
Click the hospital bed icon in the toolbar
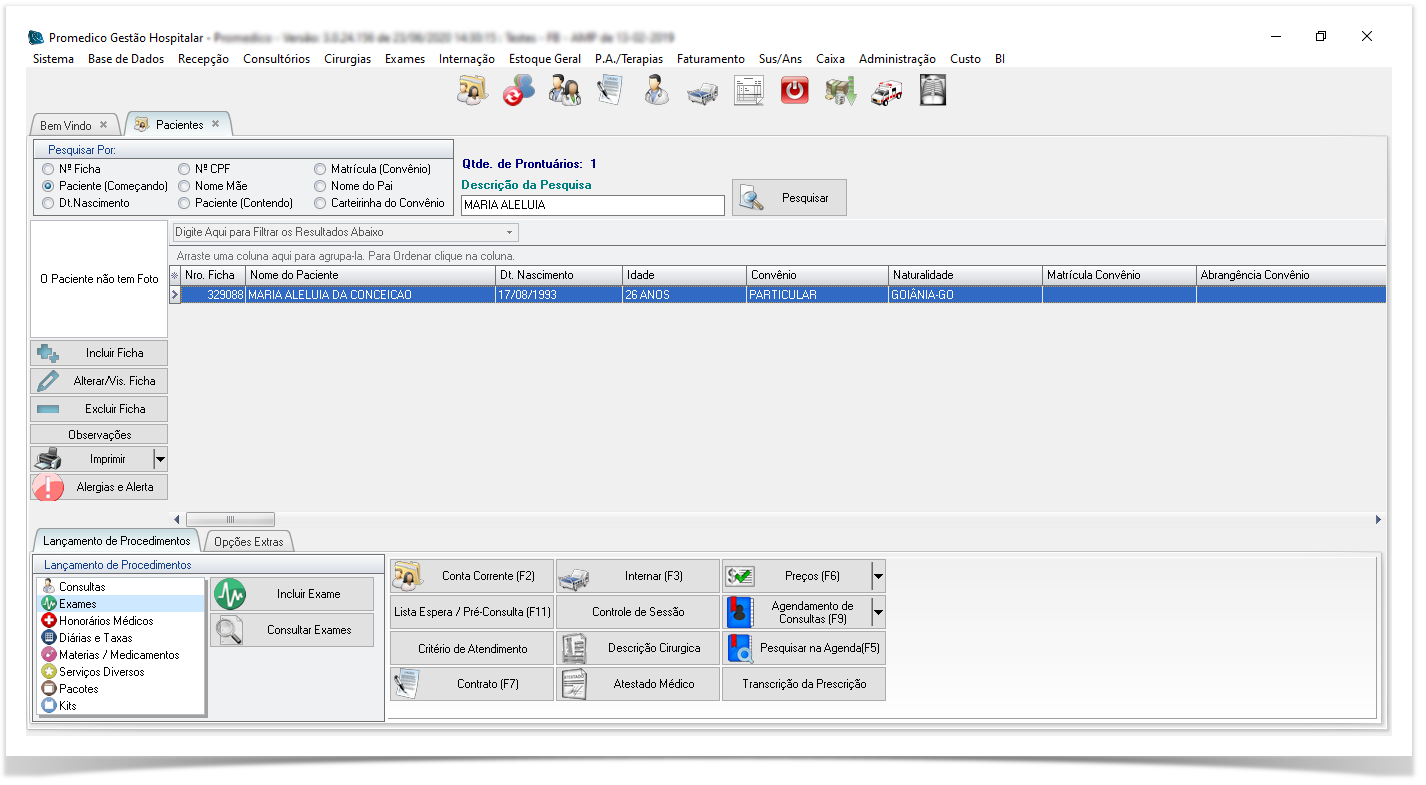[x=702, y=93]
